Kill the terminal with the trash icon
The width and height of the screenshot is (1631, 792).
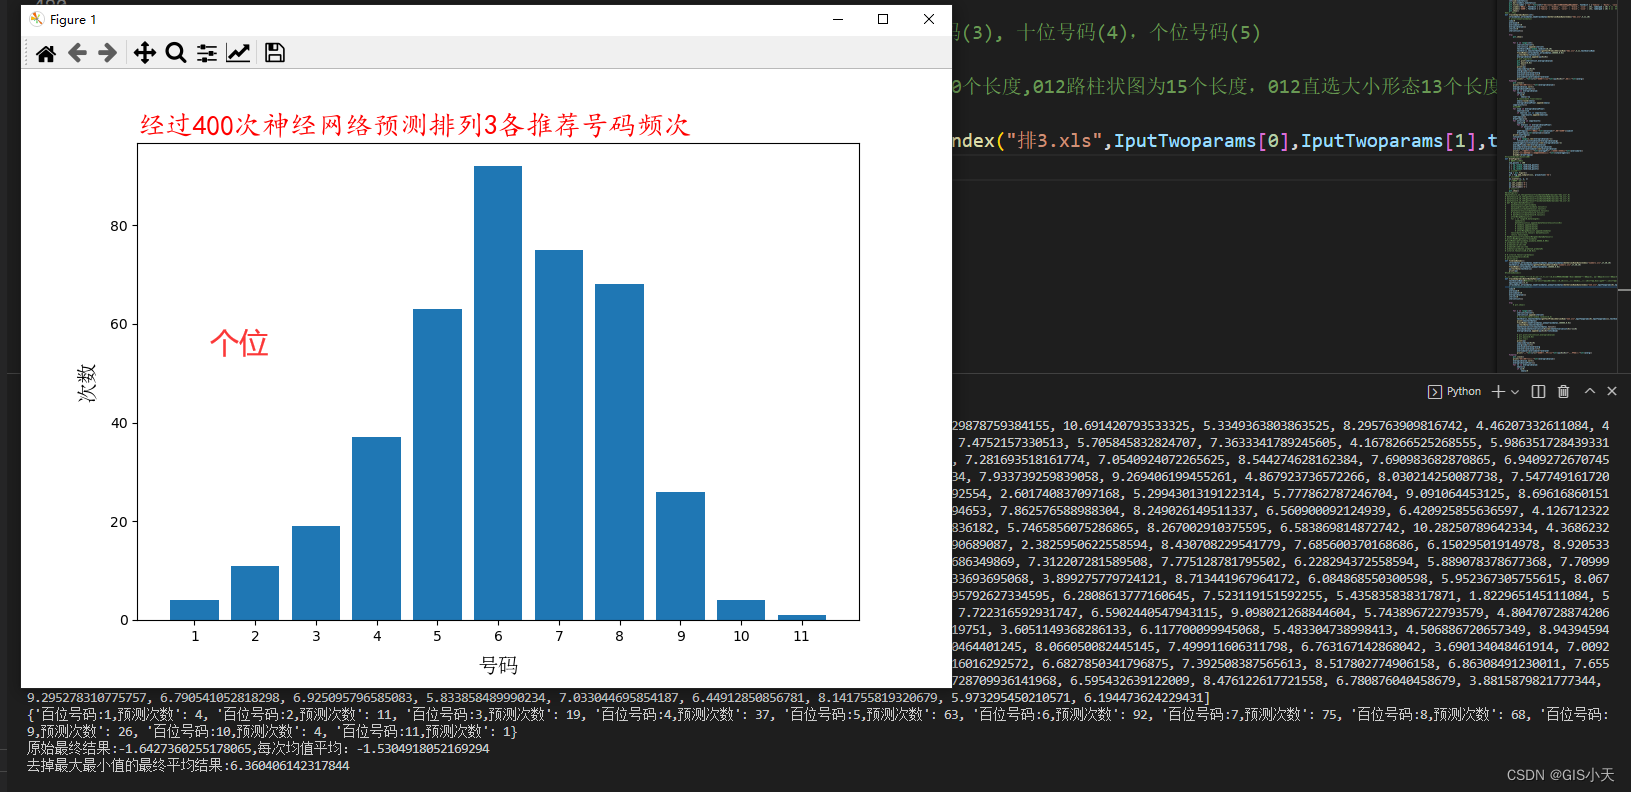[1564, 392]
